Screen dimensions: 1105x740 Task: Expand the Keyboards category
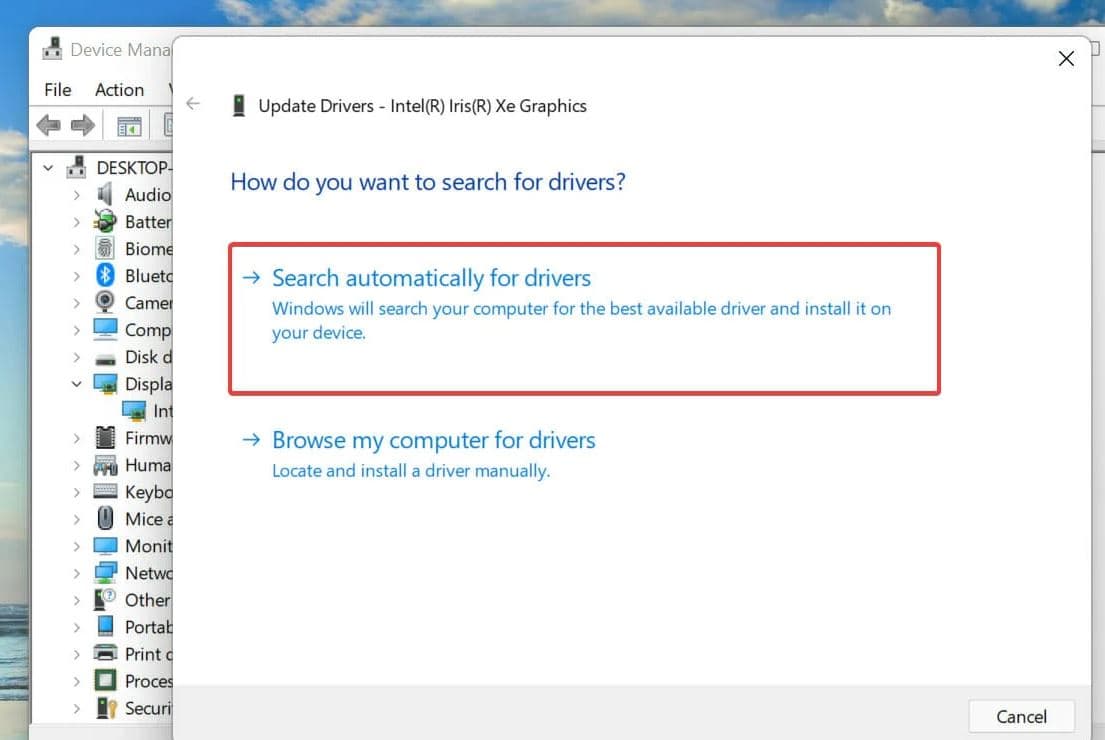coord(76,492)
